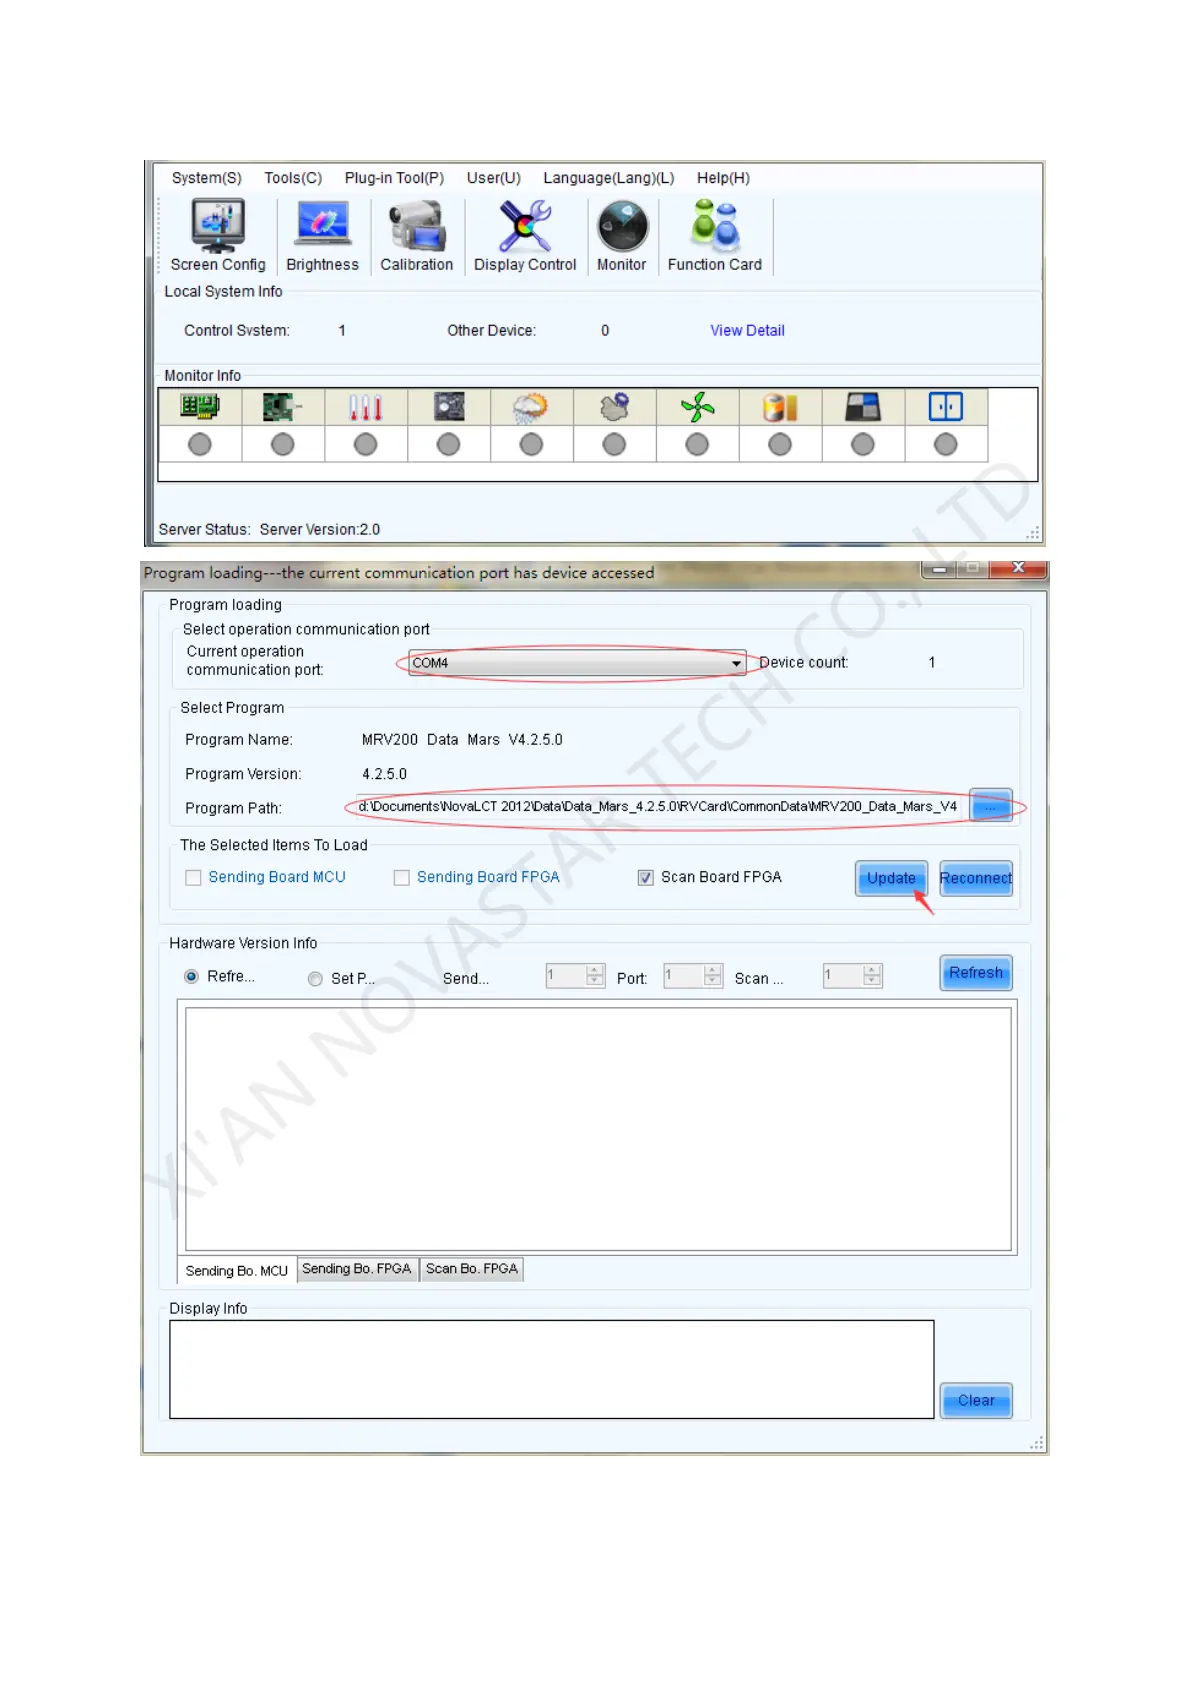The width and height of the screenshot is (1191, 1684).
Task: Switch to the Sending Bo. MCU tab
Action: 237,1271
